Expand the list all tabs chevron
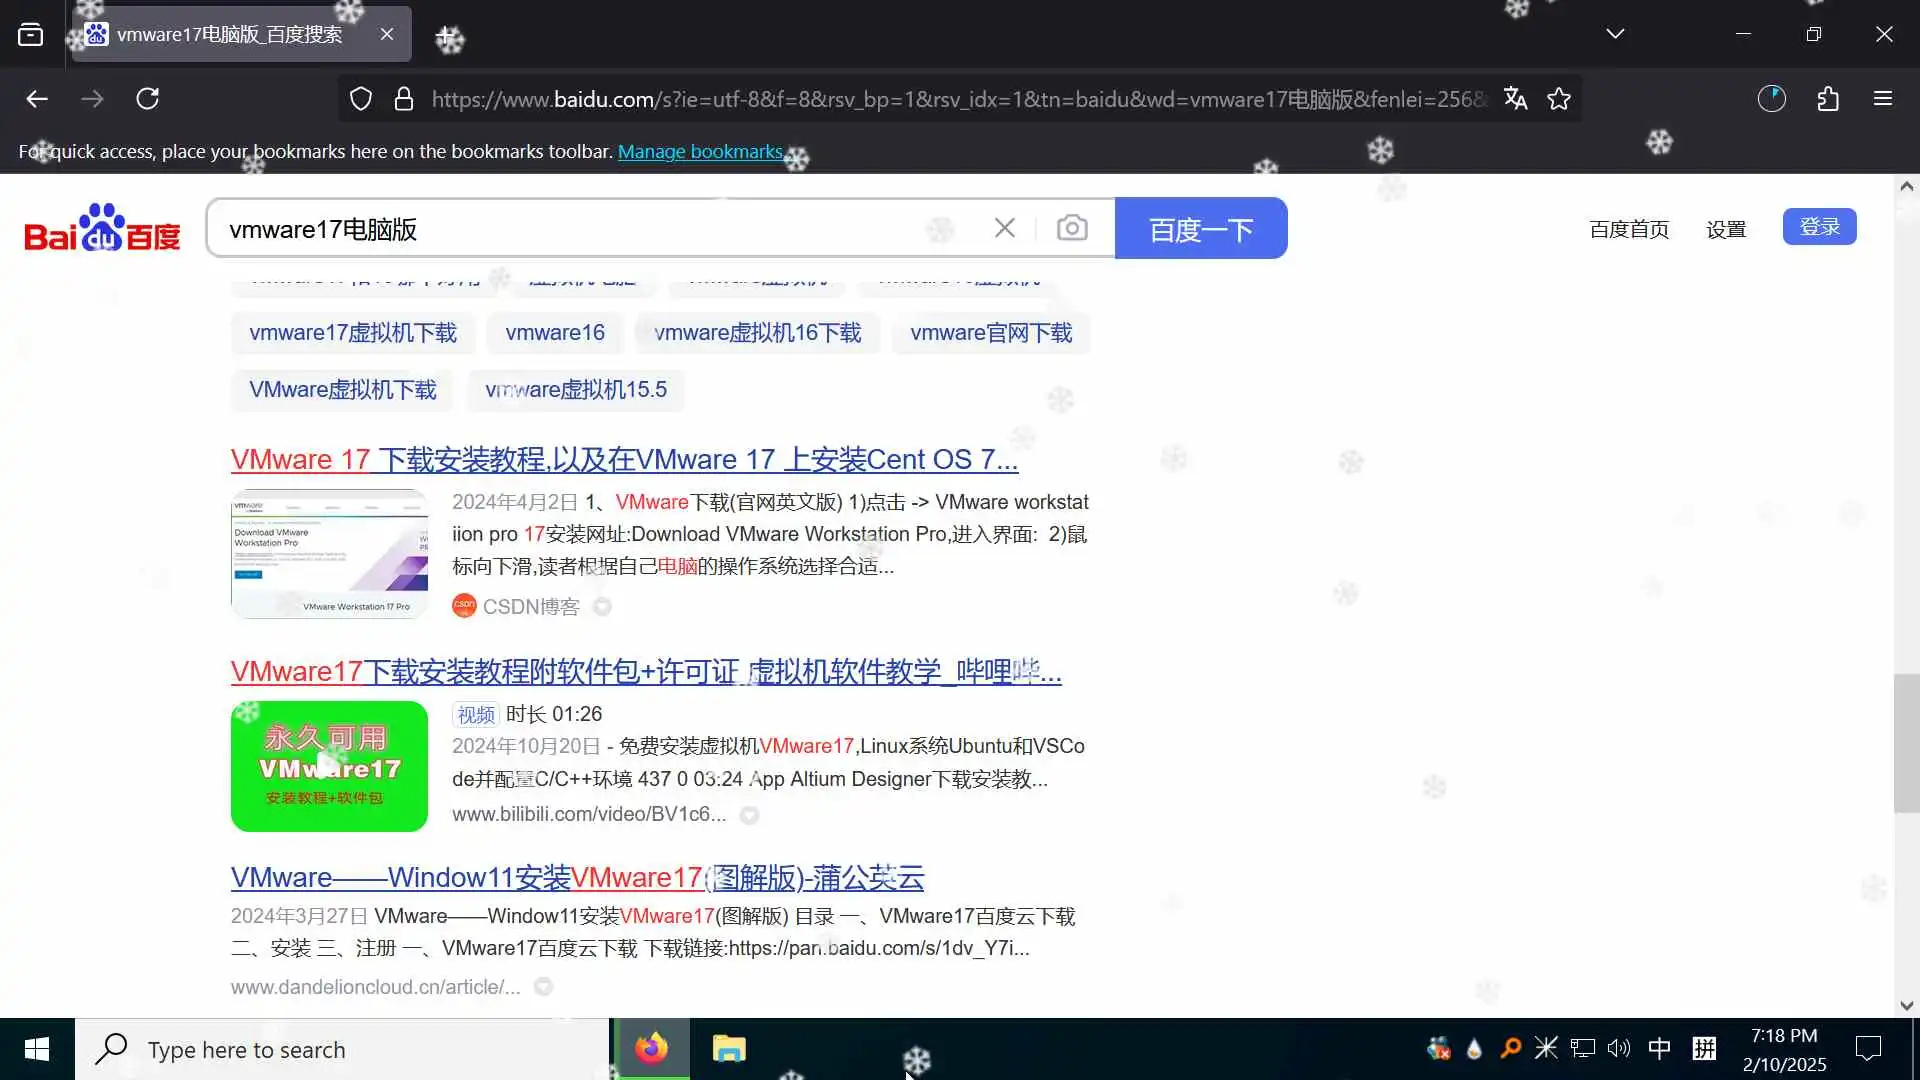The width and height of the screenshot is (1920, 1080). coord(1615,34)
